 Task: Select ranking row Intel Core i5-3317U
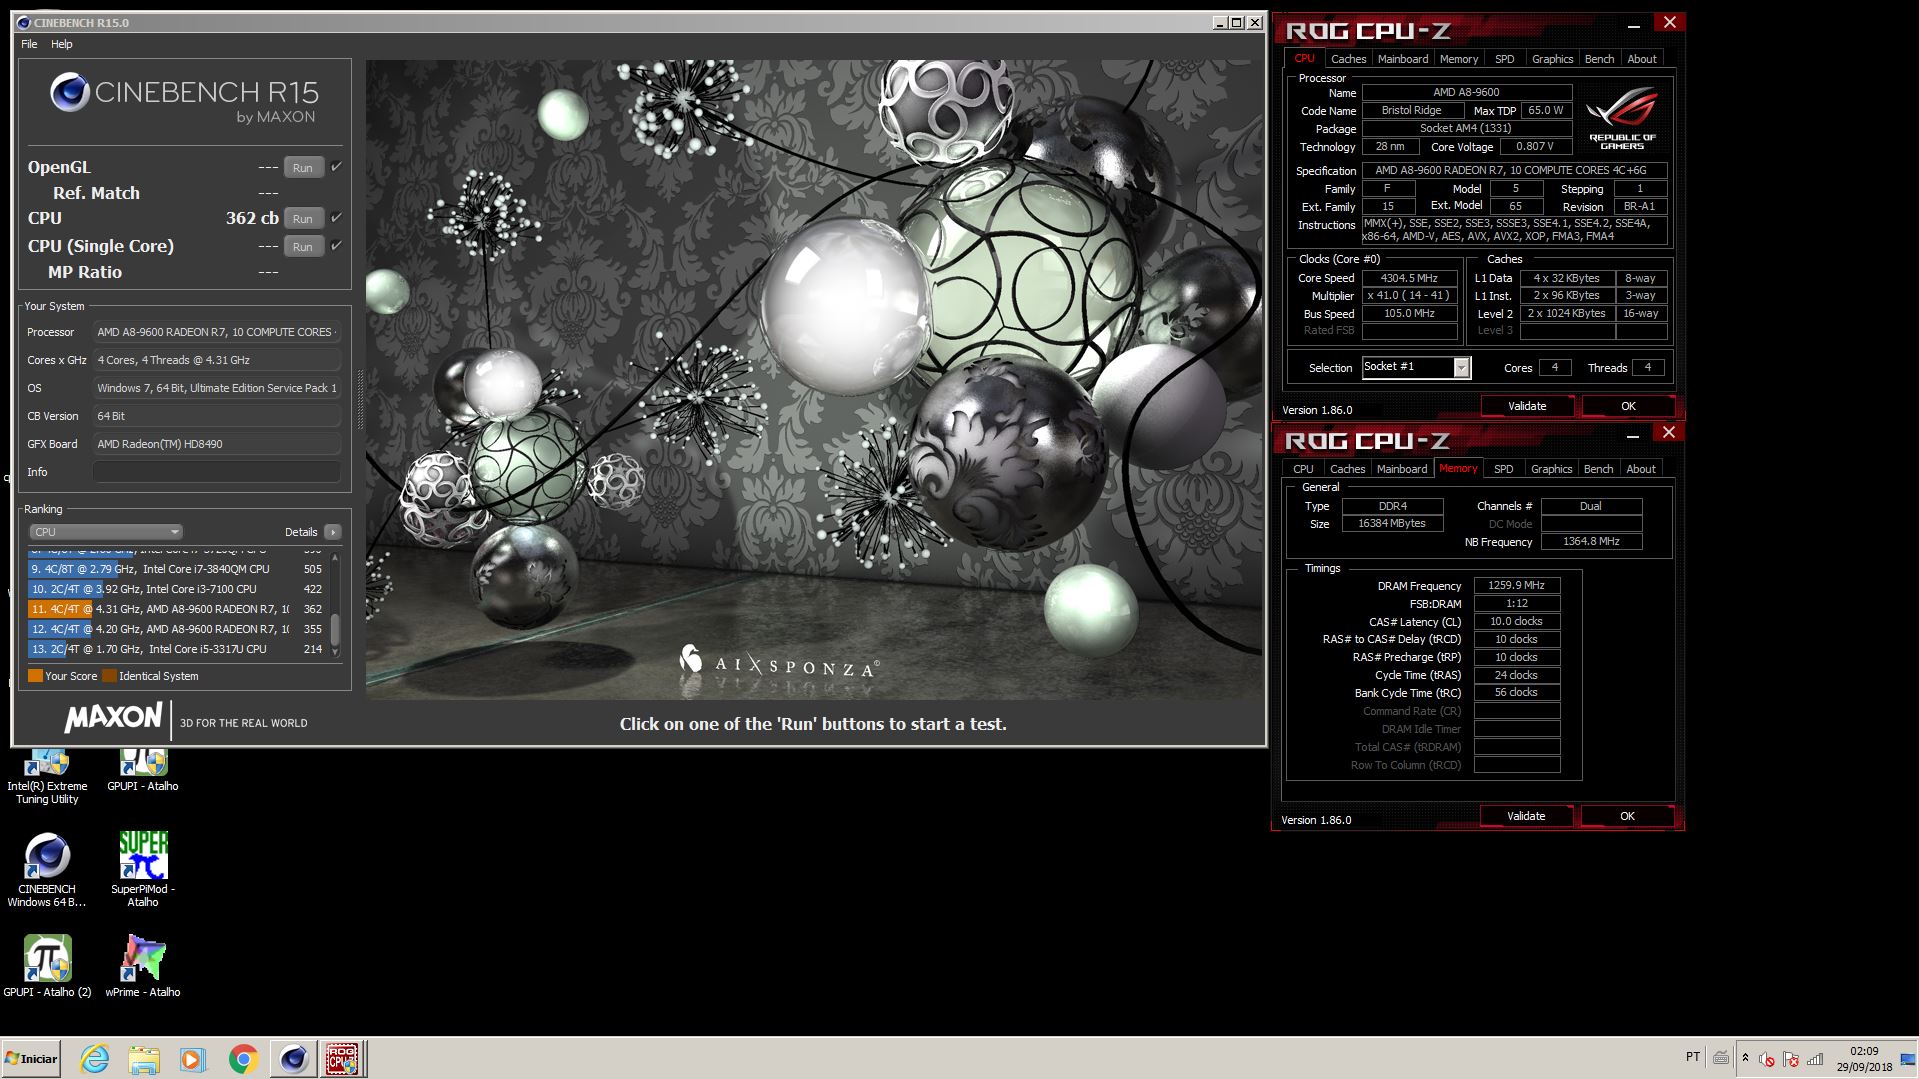point(176,649)
